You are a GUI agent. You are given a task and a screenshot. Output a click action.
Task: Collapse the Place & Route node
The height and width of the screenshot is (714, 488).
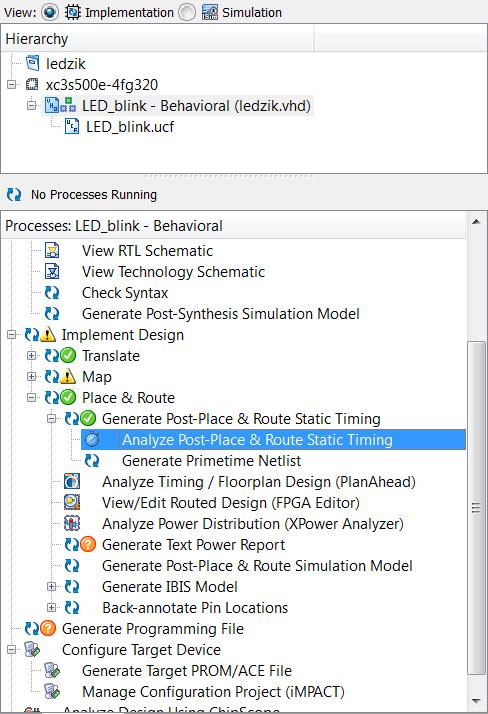point(31,398)
